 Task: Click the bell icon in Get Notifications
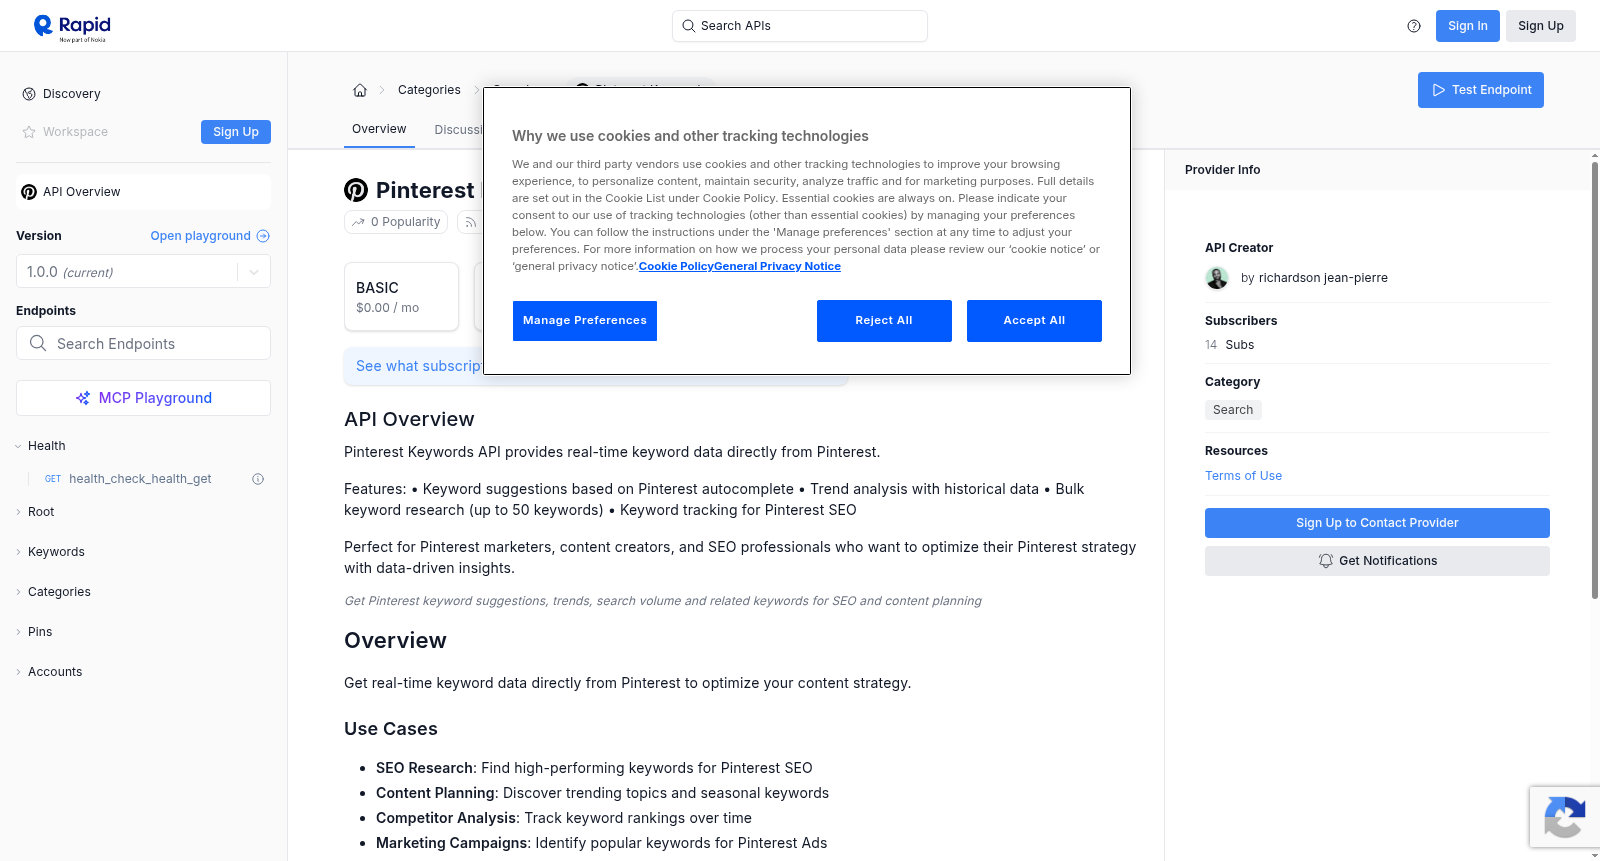(x=1325, y=561)
